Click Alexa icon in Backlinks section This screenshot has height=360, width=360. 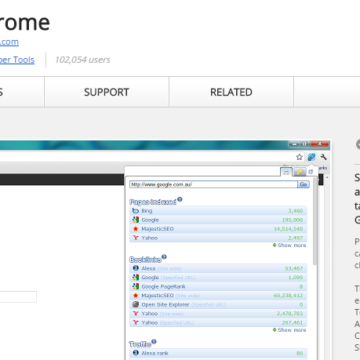tap(135, 268)
